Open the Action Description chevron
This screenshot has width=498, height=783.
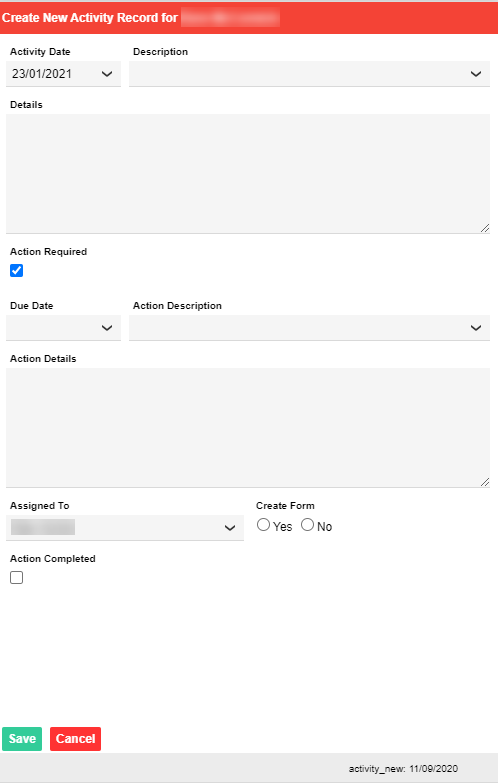coord(476,328)
